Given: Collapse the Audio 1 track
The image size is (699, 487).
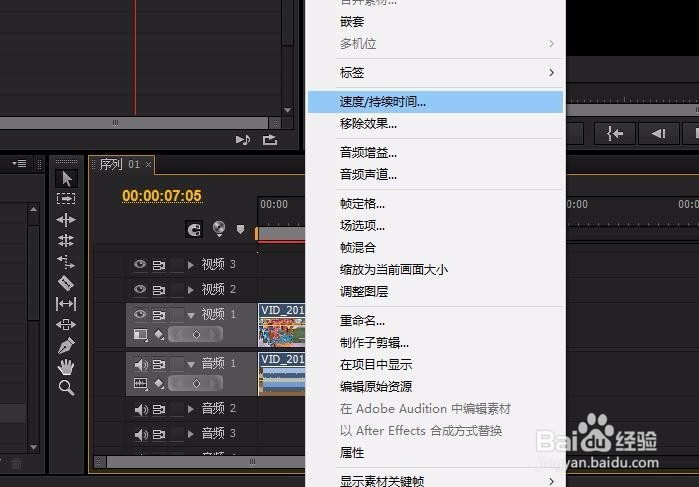Looking at the screenshot, I should 191,364.
